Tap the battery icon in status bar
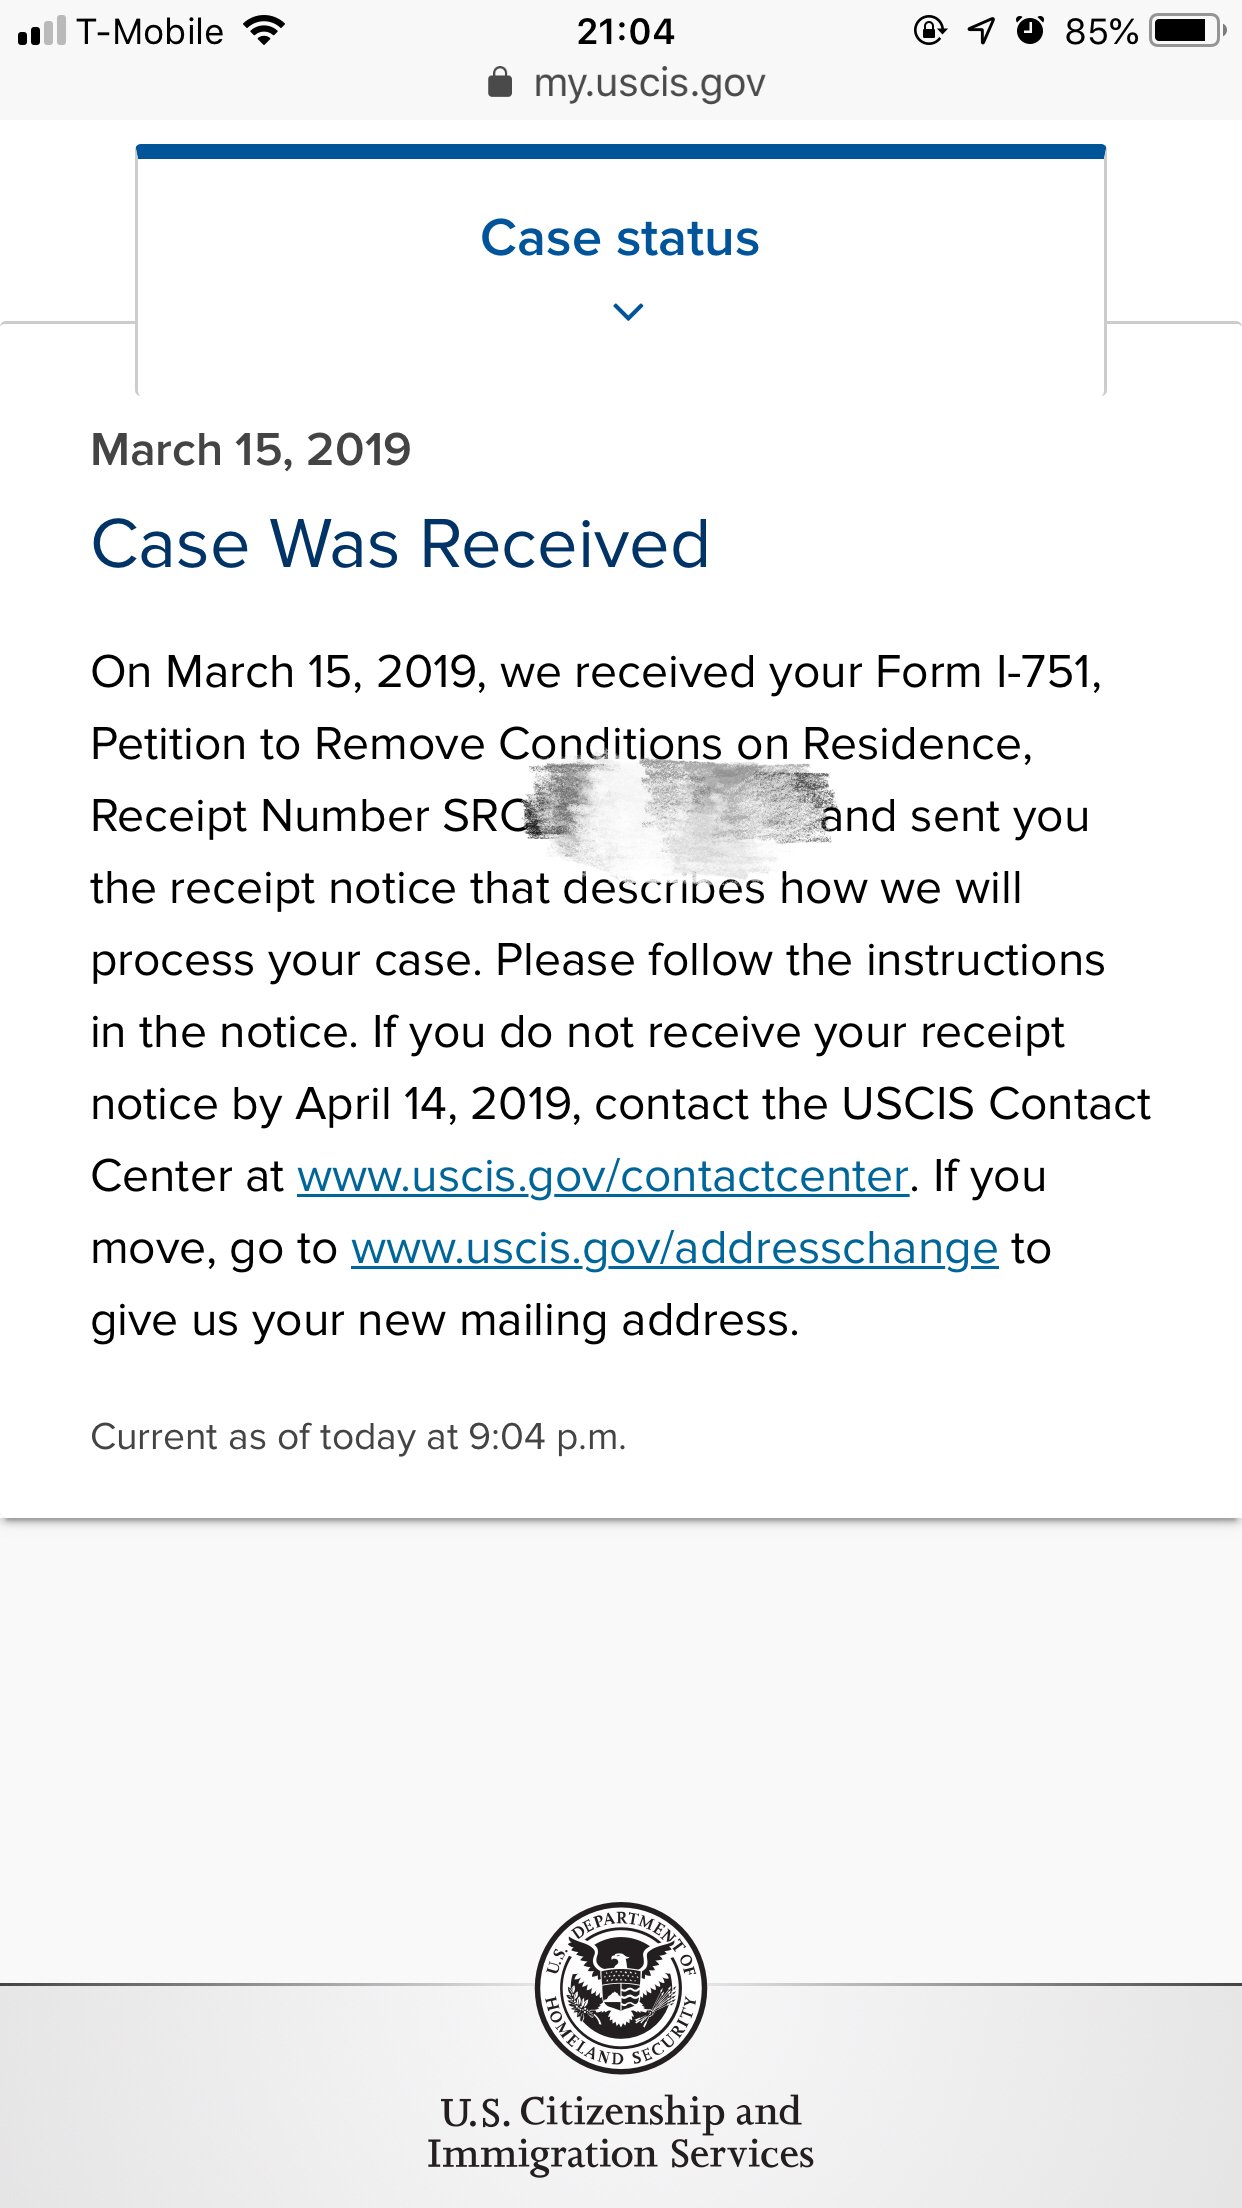This screenshot has width=1242, height=2208. (x=1188, y=31)
